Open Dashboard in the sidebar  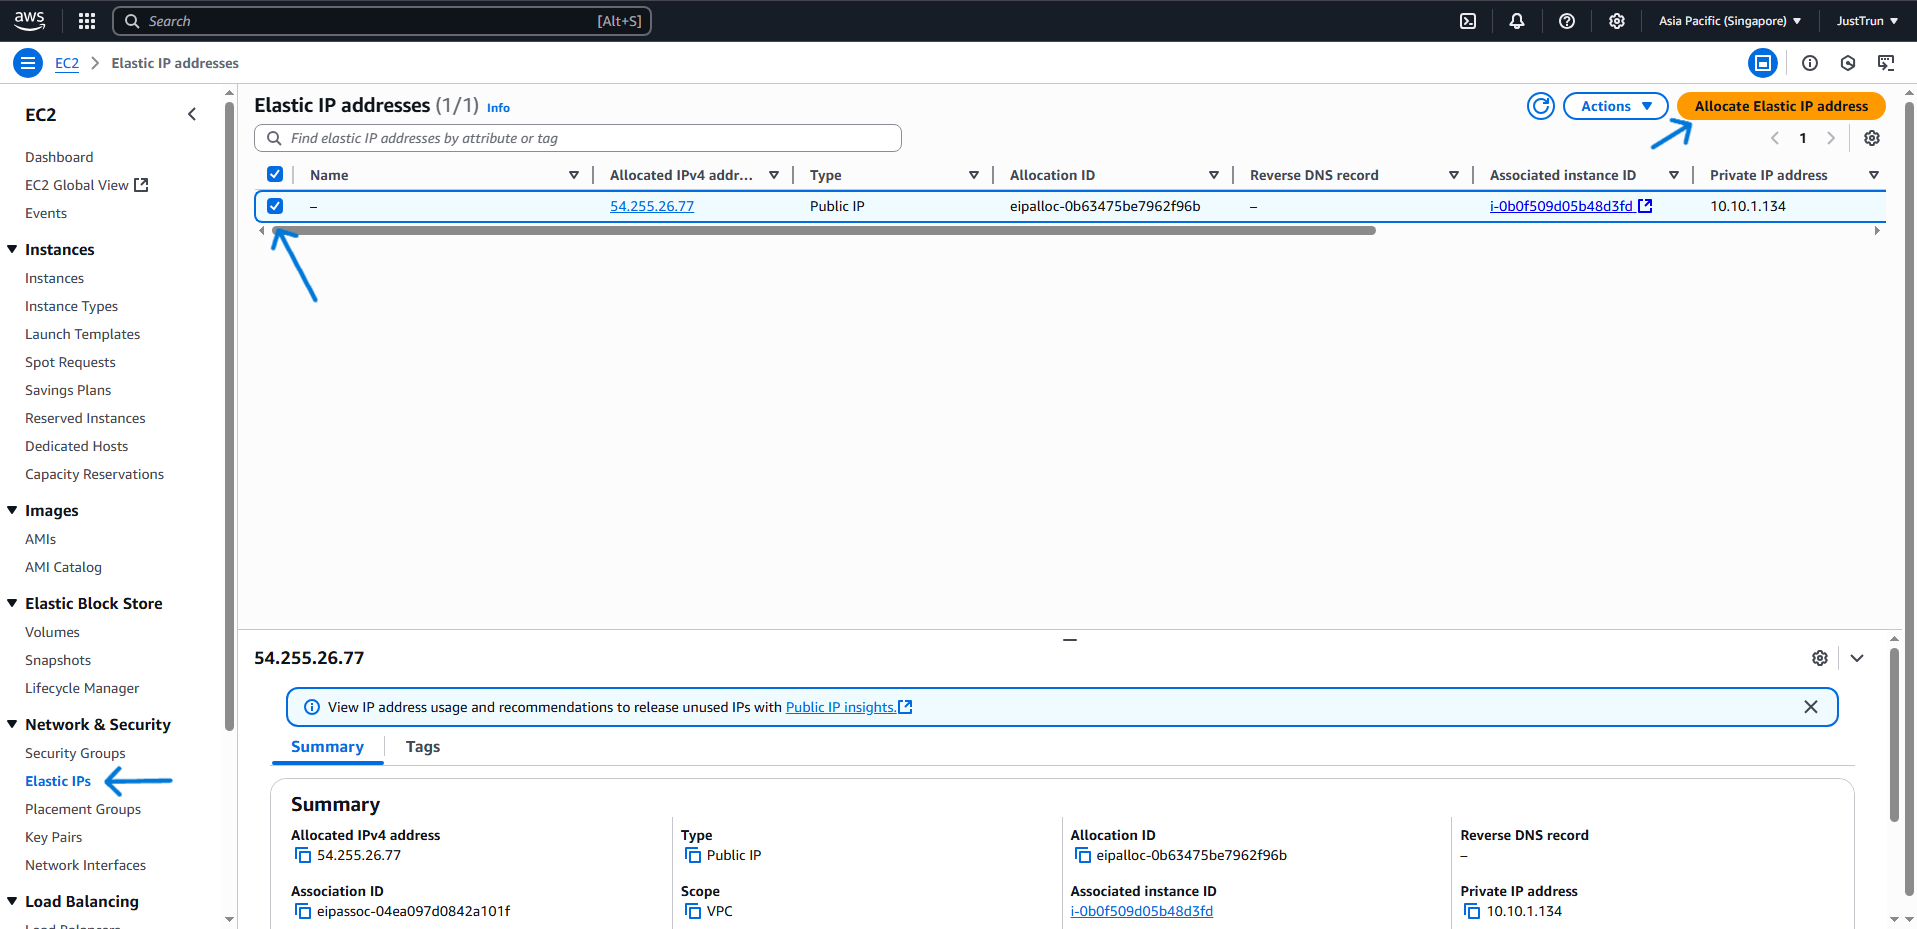[x=59, y=157]
